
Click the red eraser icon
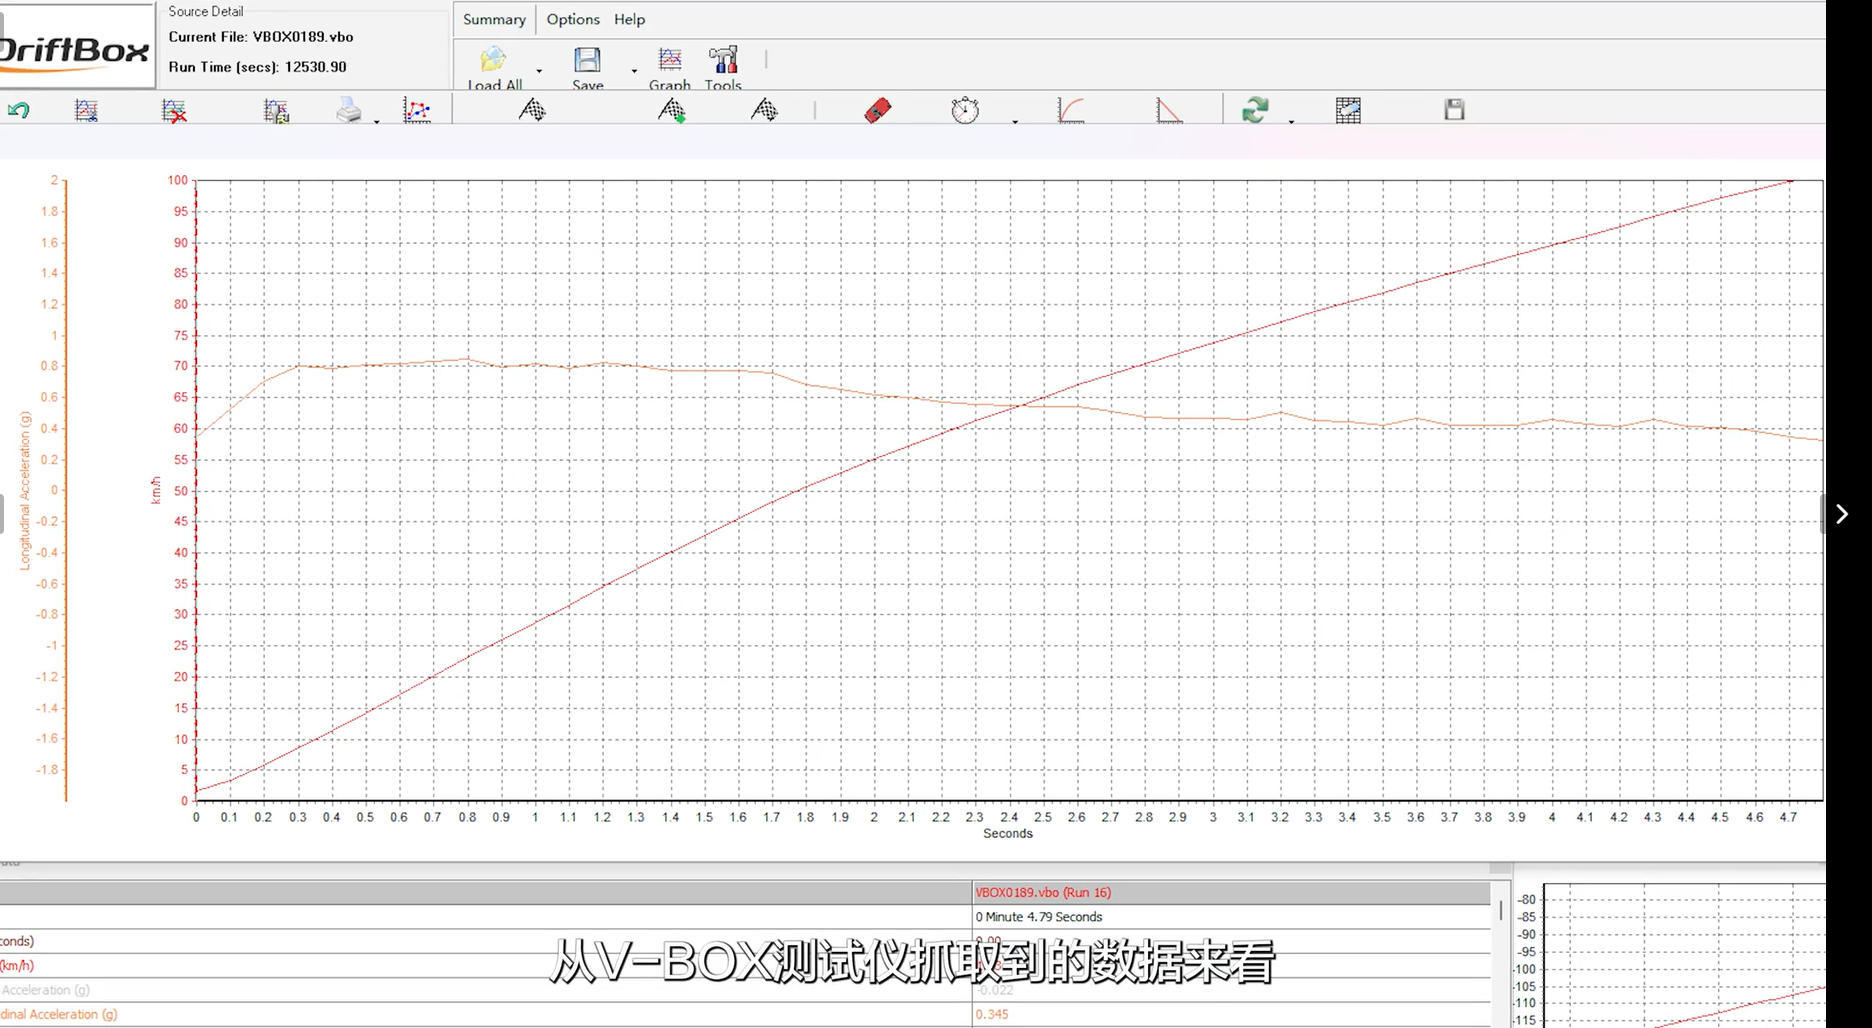coord(877,110)
